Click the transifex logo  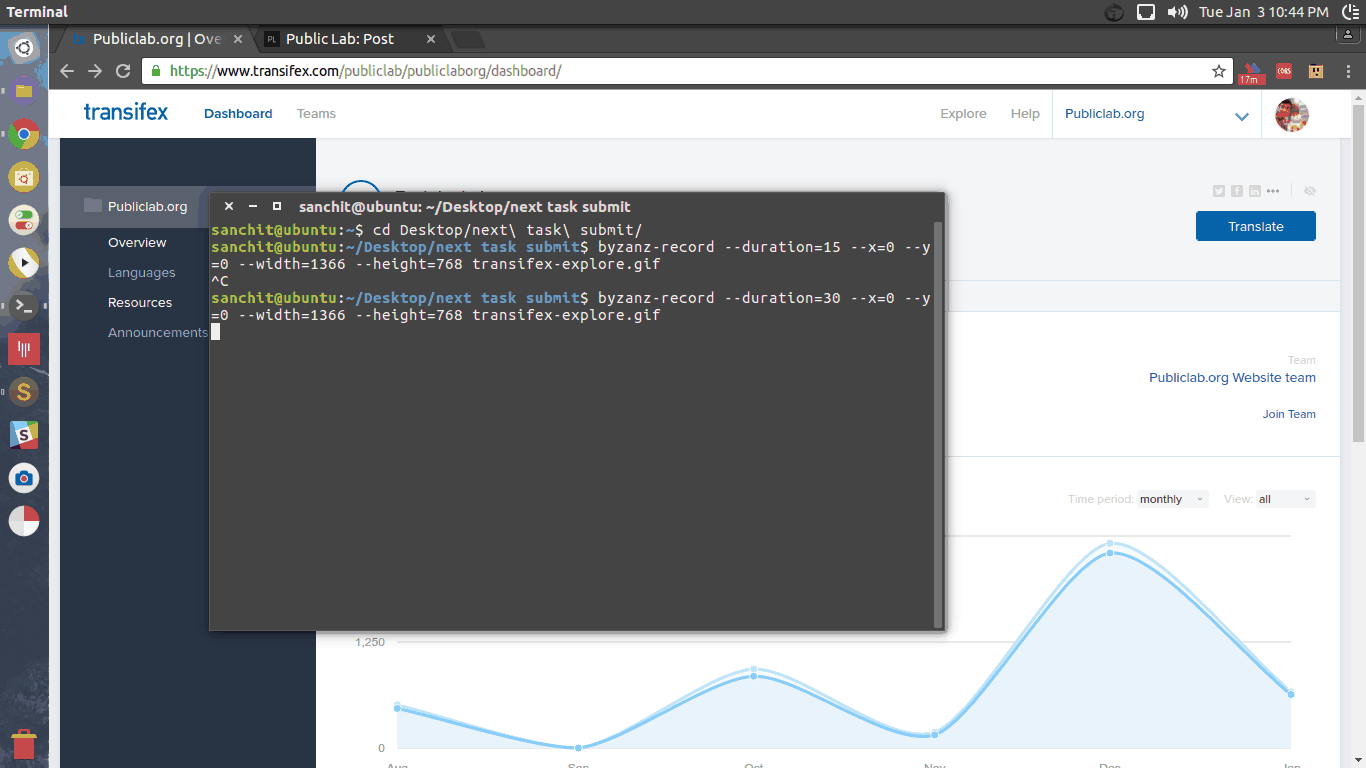[x=126, y=112]
